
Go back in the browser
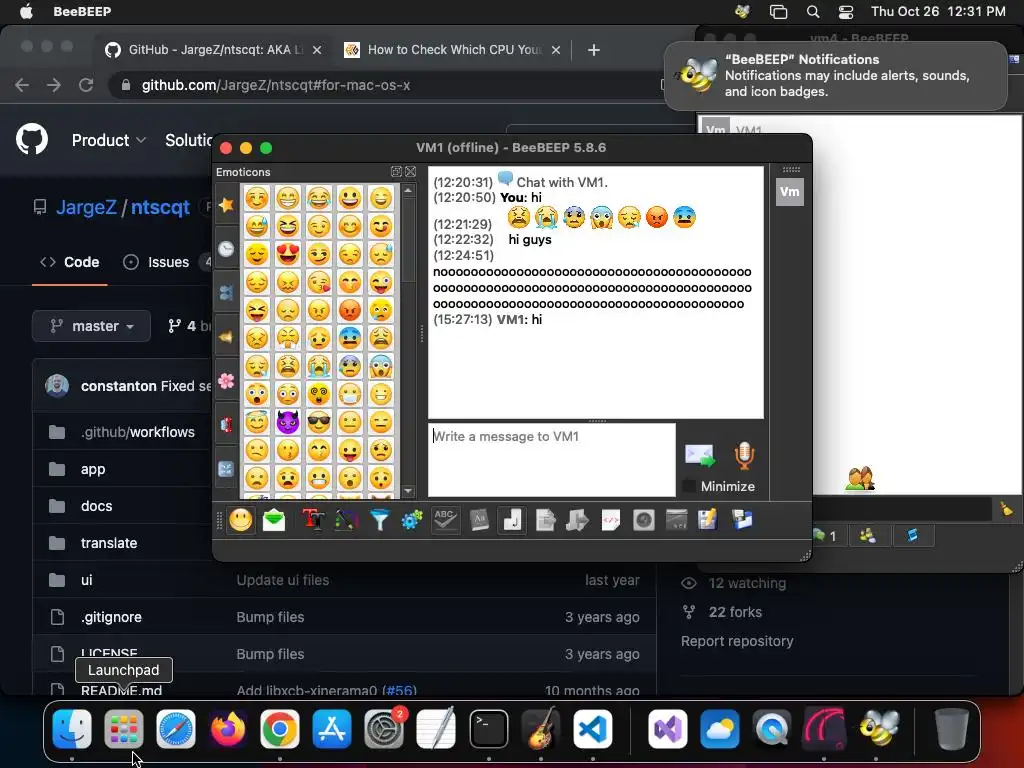(22, 85)
